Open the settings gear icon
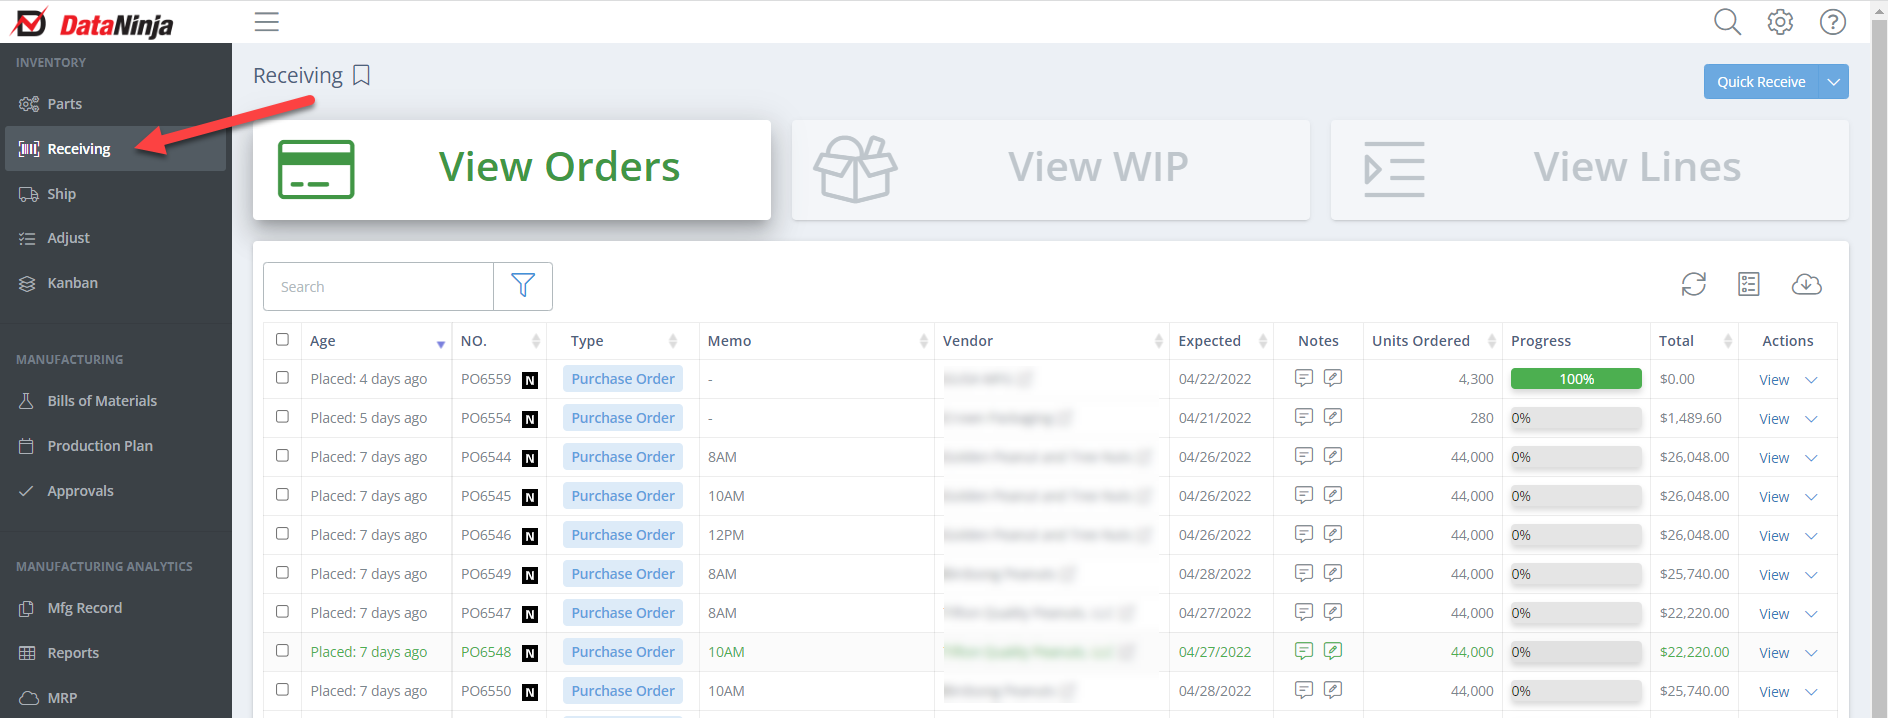This screenshot has width=1888, height=718. 1780,22
